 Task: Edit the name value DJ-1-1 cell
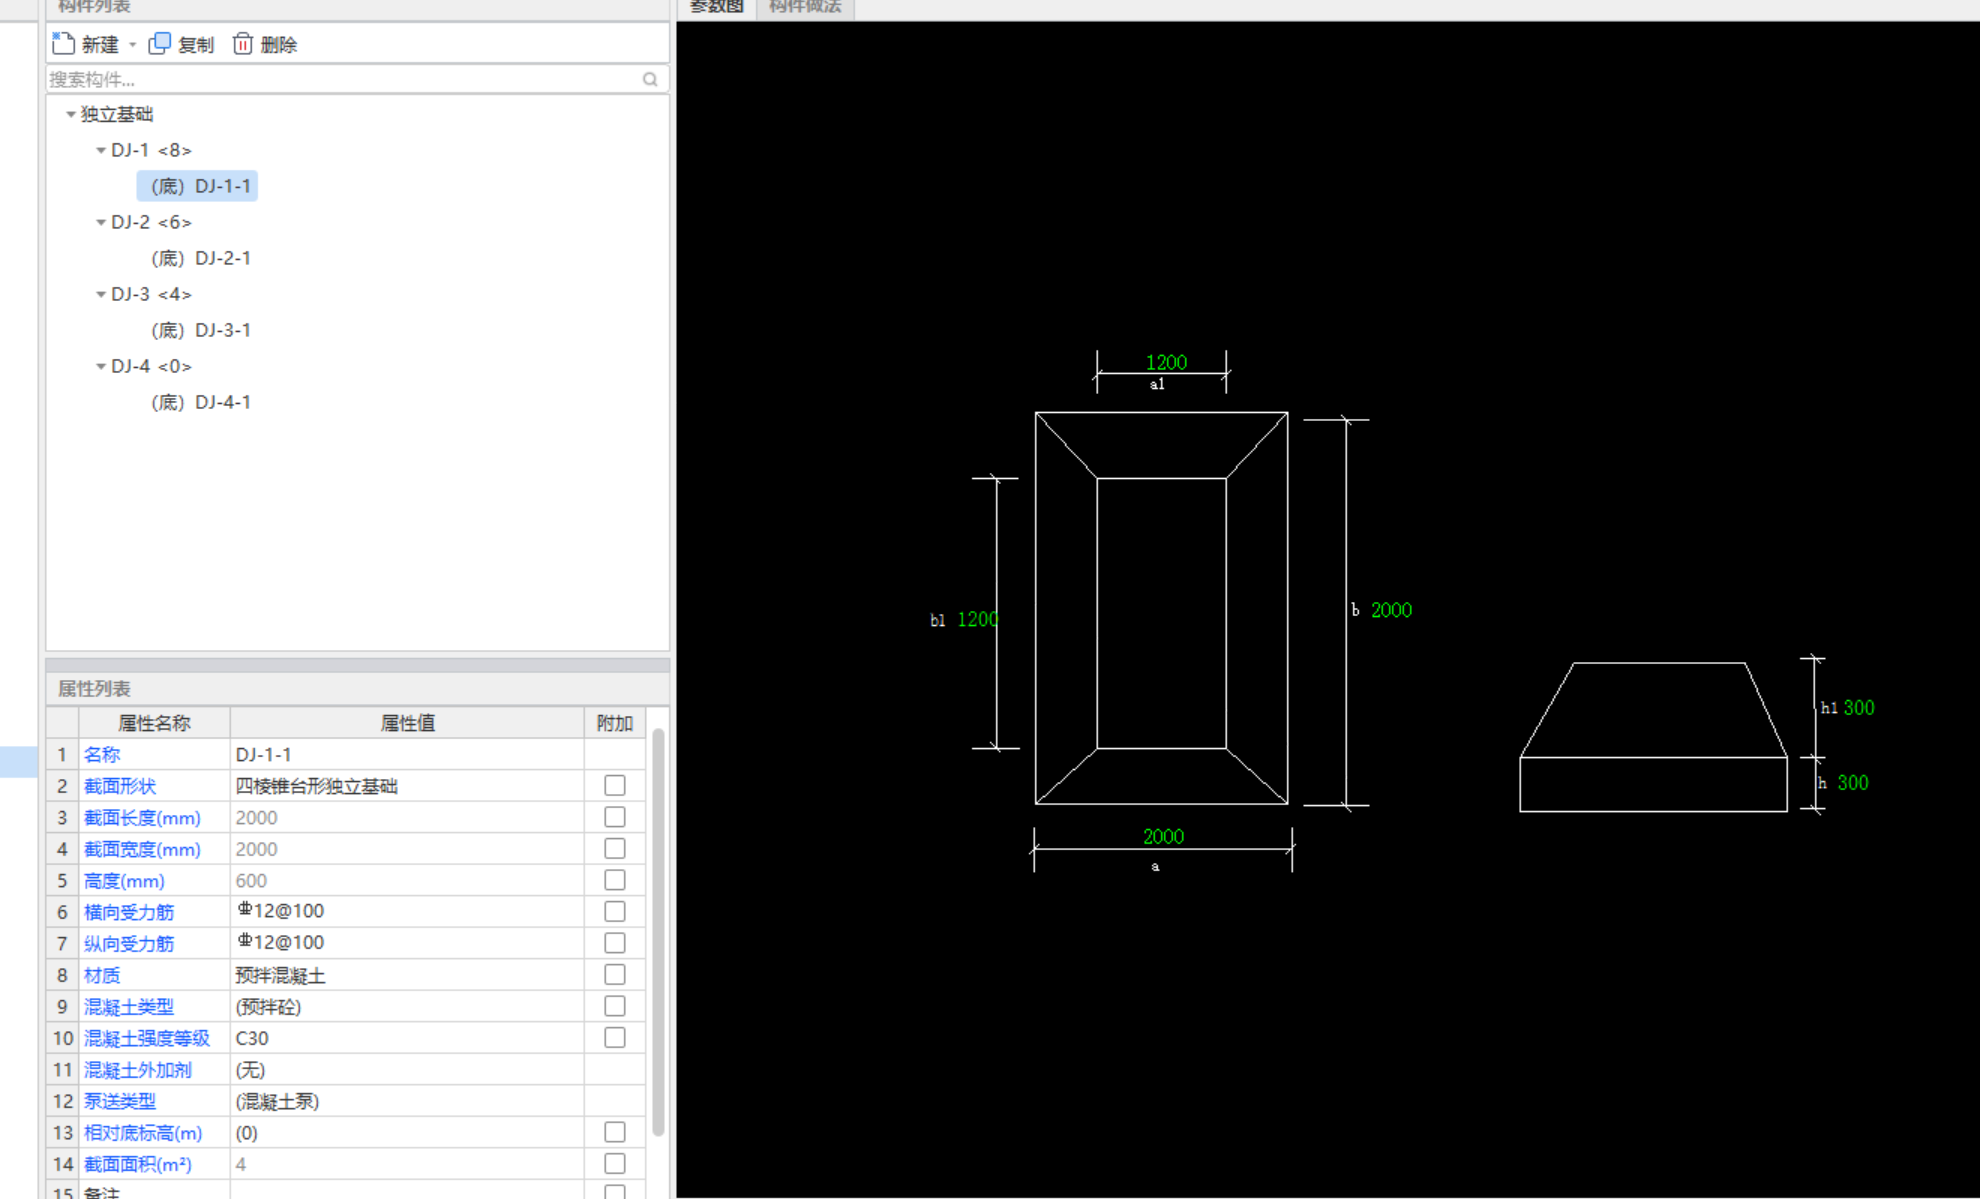click(x=407, y=755)
